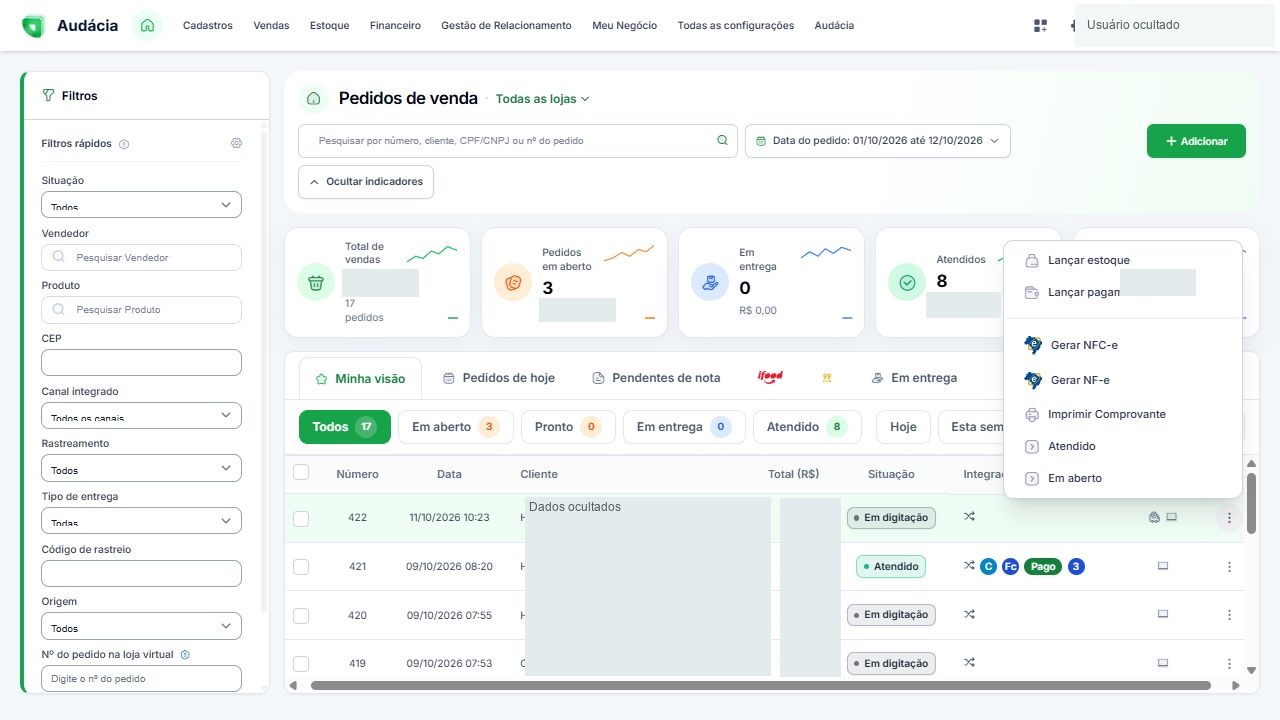Click the Atendidos green check icon

907,282
